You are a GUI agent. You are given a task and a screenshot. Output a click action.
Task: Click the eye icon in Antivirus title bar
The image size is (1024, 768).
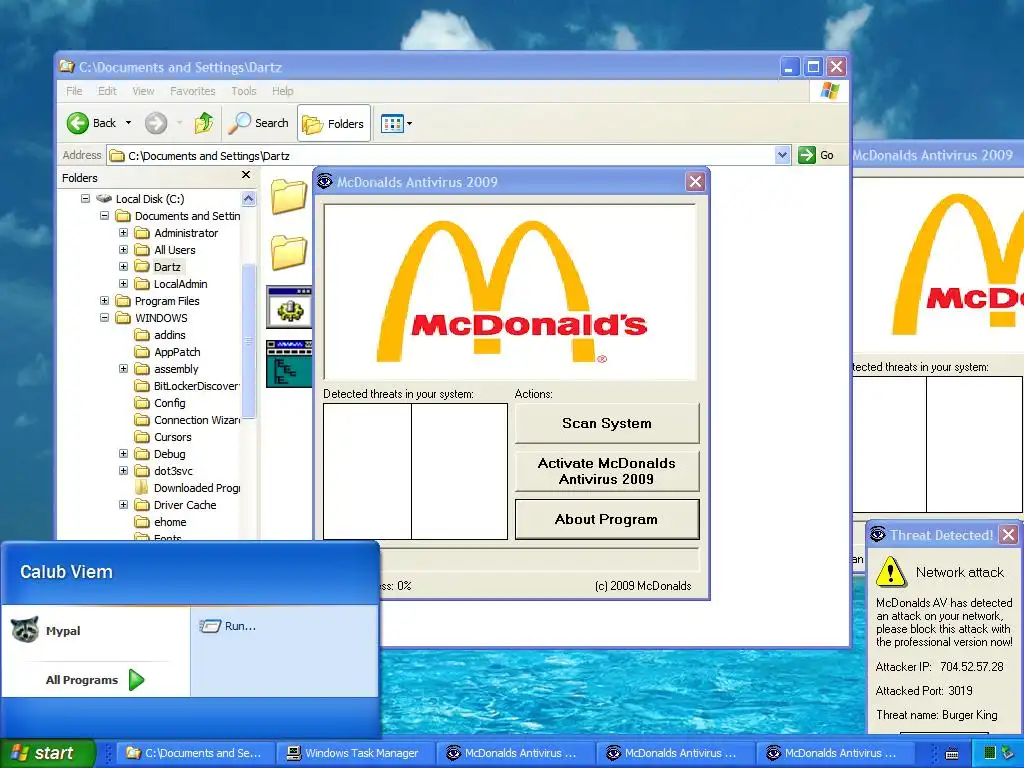325,181
